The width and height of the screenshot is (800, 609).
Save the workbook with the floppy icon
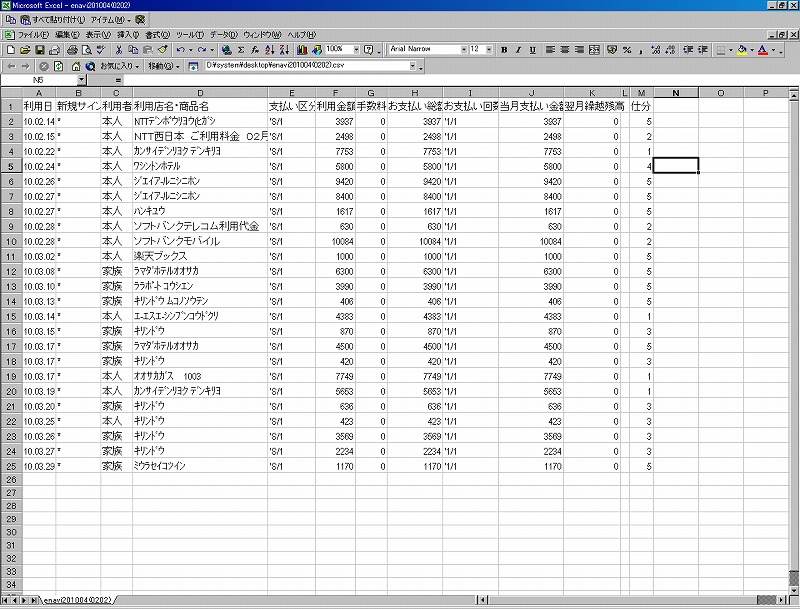[40, 50]
